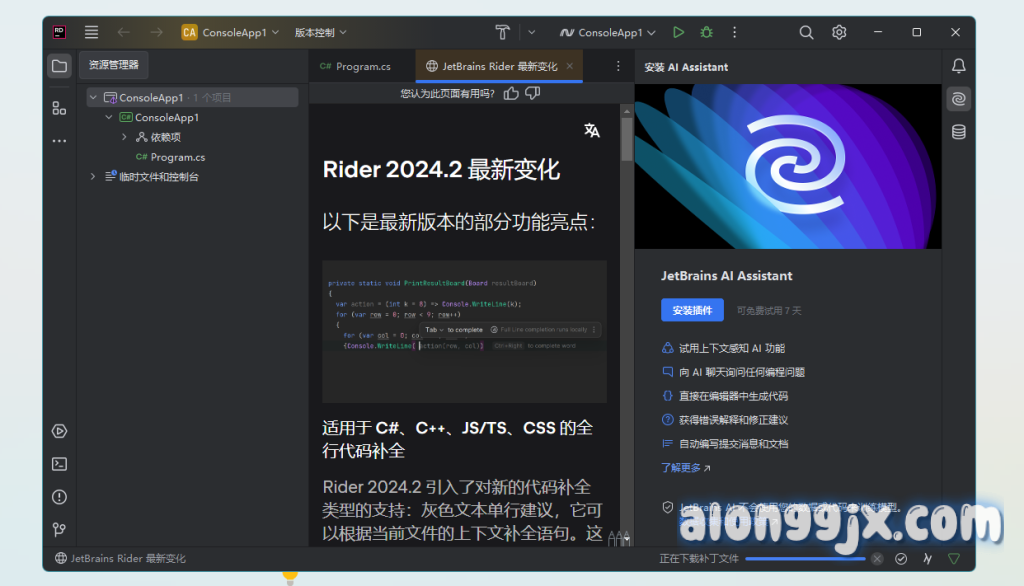Click the download patch progress bar
Screen dimensions: 1024x586
(805, 559)
